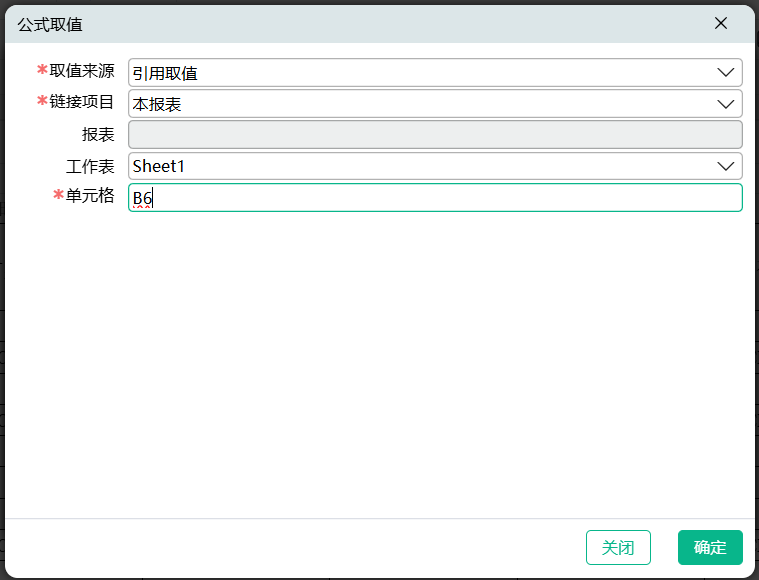Click the red asterisk beside 链接项目
This screenshot has height=580, width=759.
pos(42,101)
